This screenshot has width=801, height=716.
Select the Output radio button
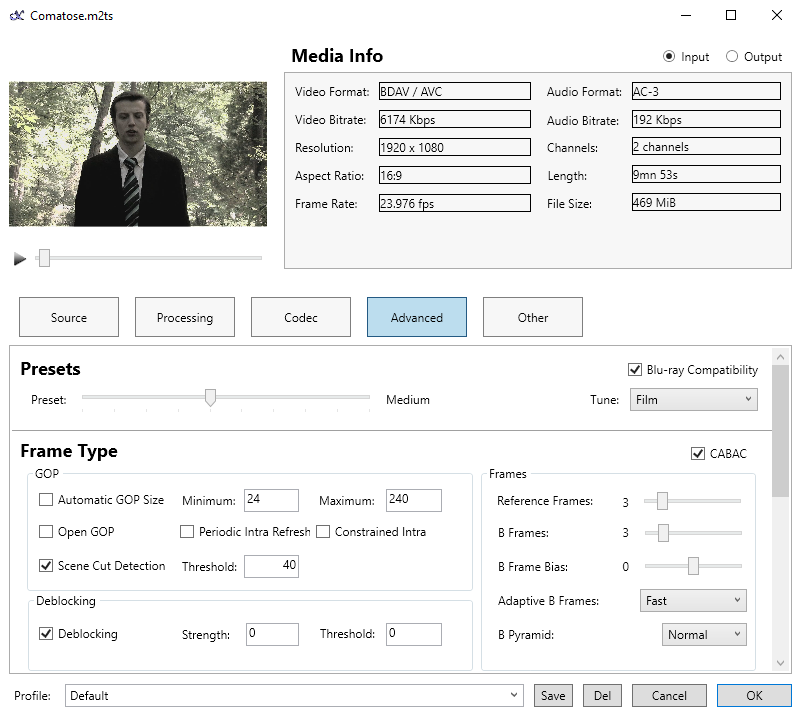732,57
